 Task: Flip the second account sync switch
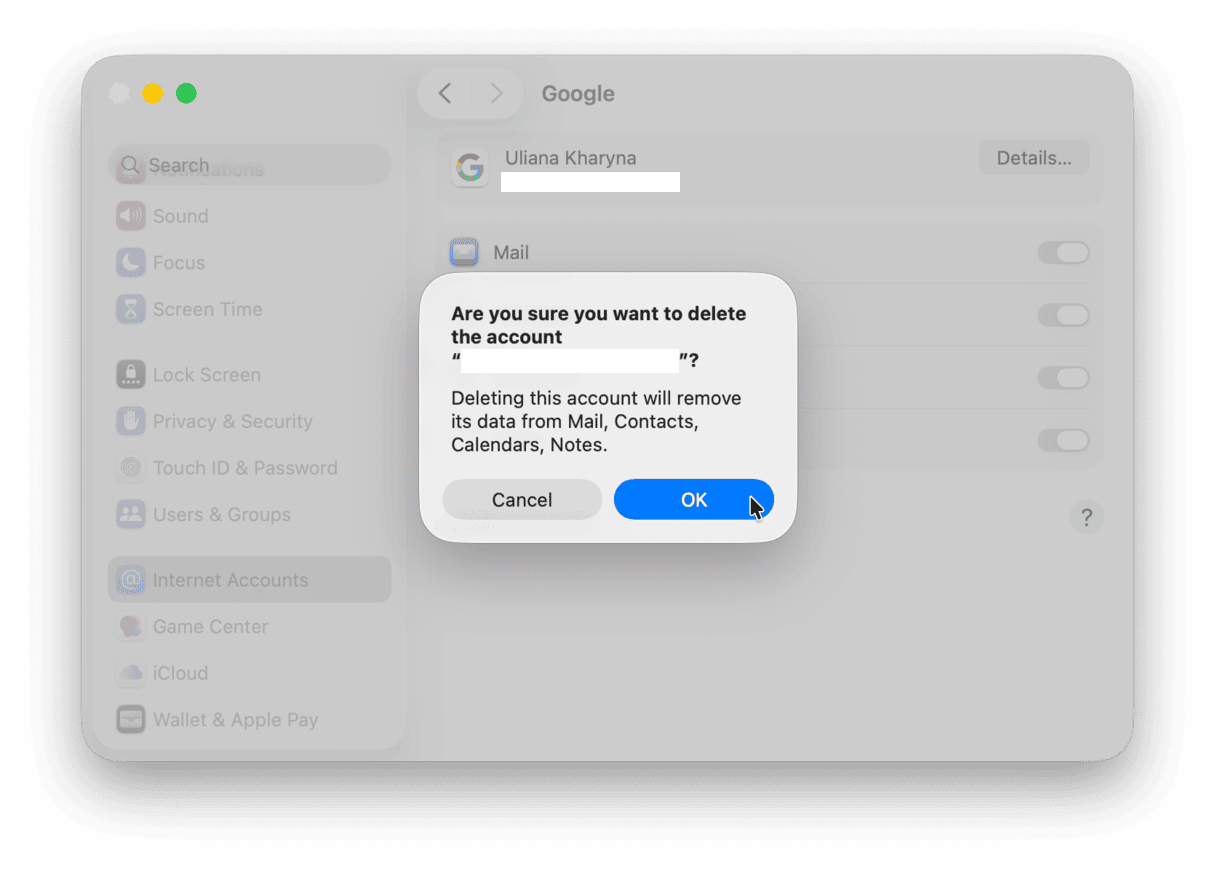pos(1063,315)
